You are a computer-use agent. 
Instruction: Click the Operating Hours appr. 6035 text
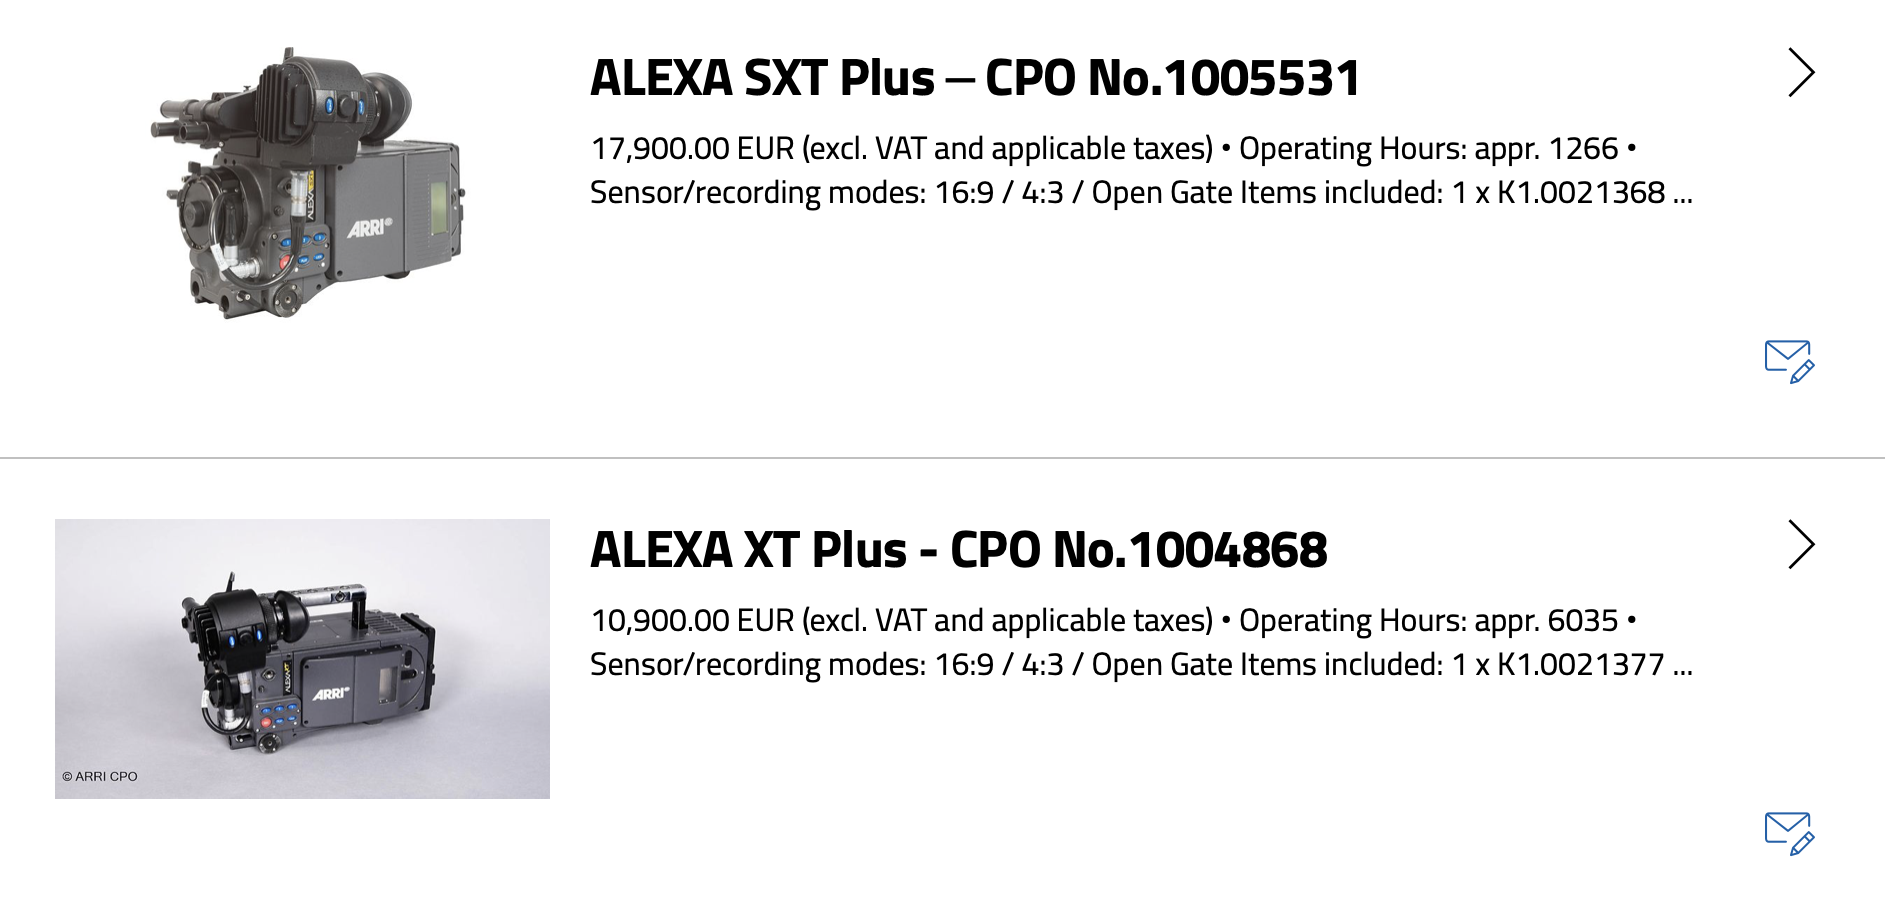pyautogui.click(x=1428, y=621)
